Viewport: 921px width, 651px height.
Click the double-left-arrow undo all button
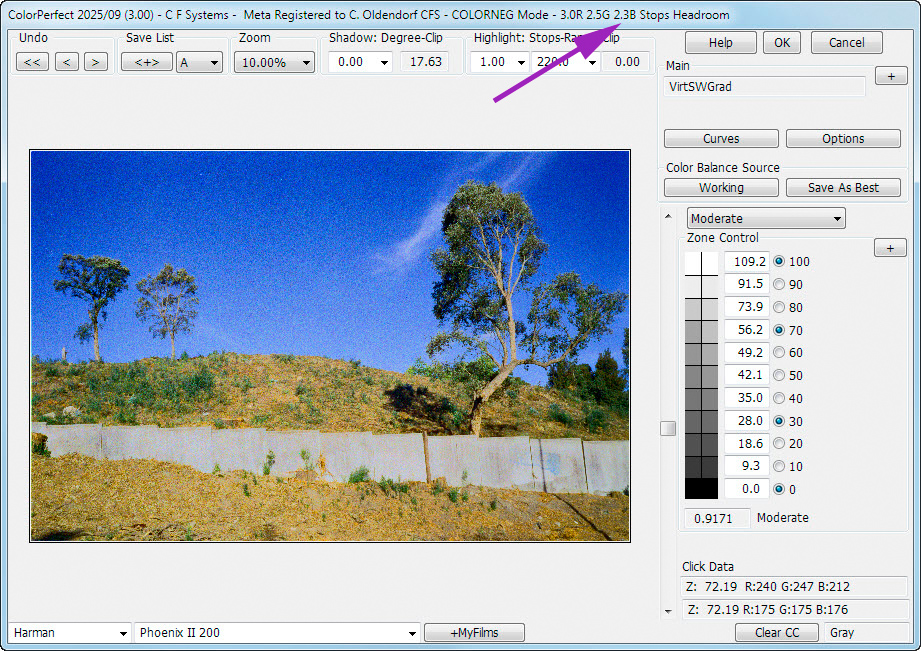(32, 62)
